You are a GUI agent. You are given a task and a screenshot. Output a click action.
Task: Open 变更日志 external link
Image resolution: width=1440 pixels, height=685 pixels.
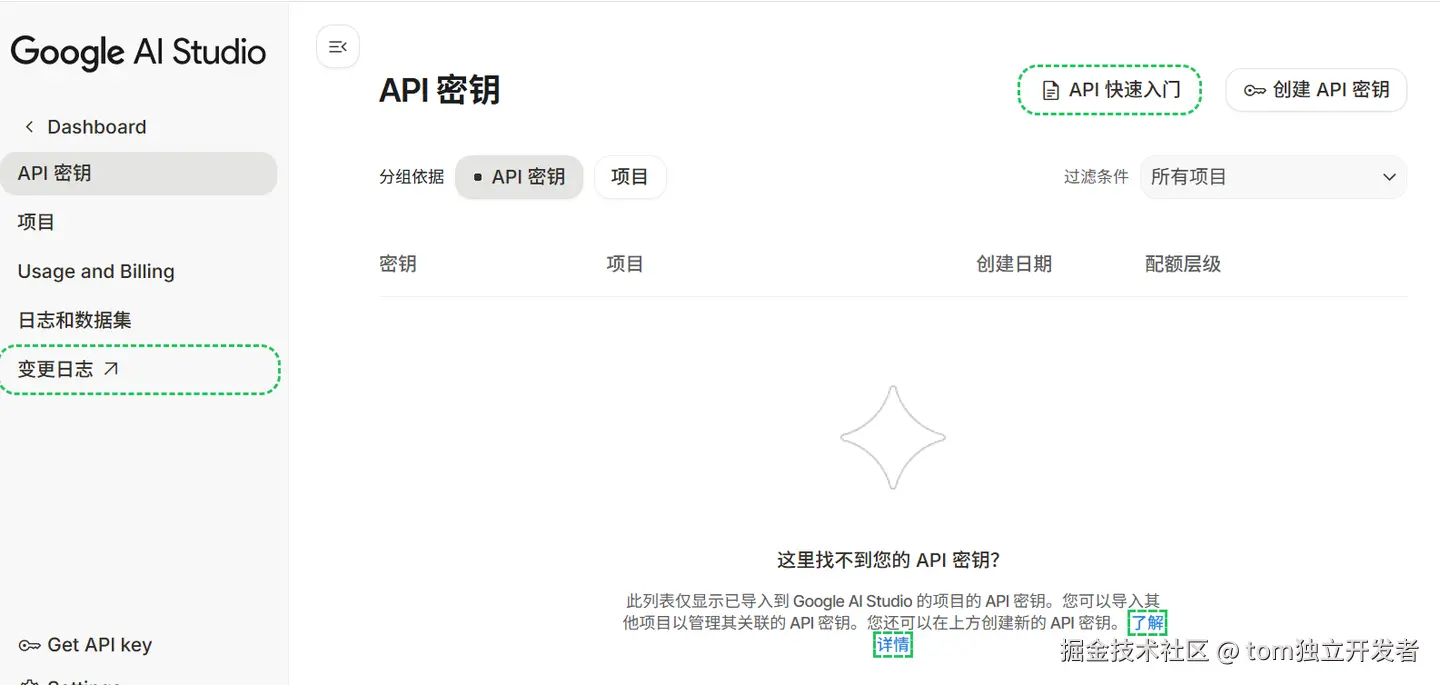point(139,369)
